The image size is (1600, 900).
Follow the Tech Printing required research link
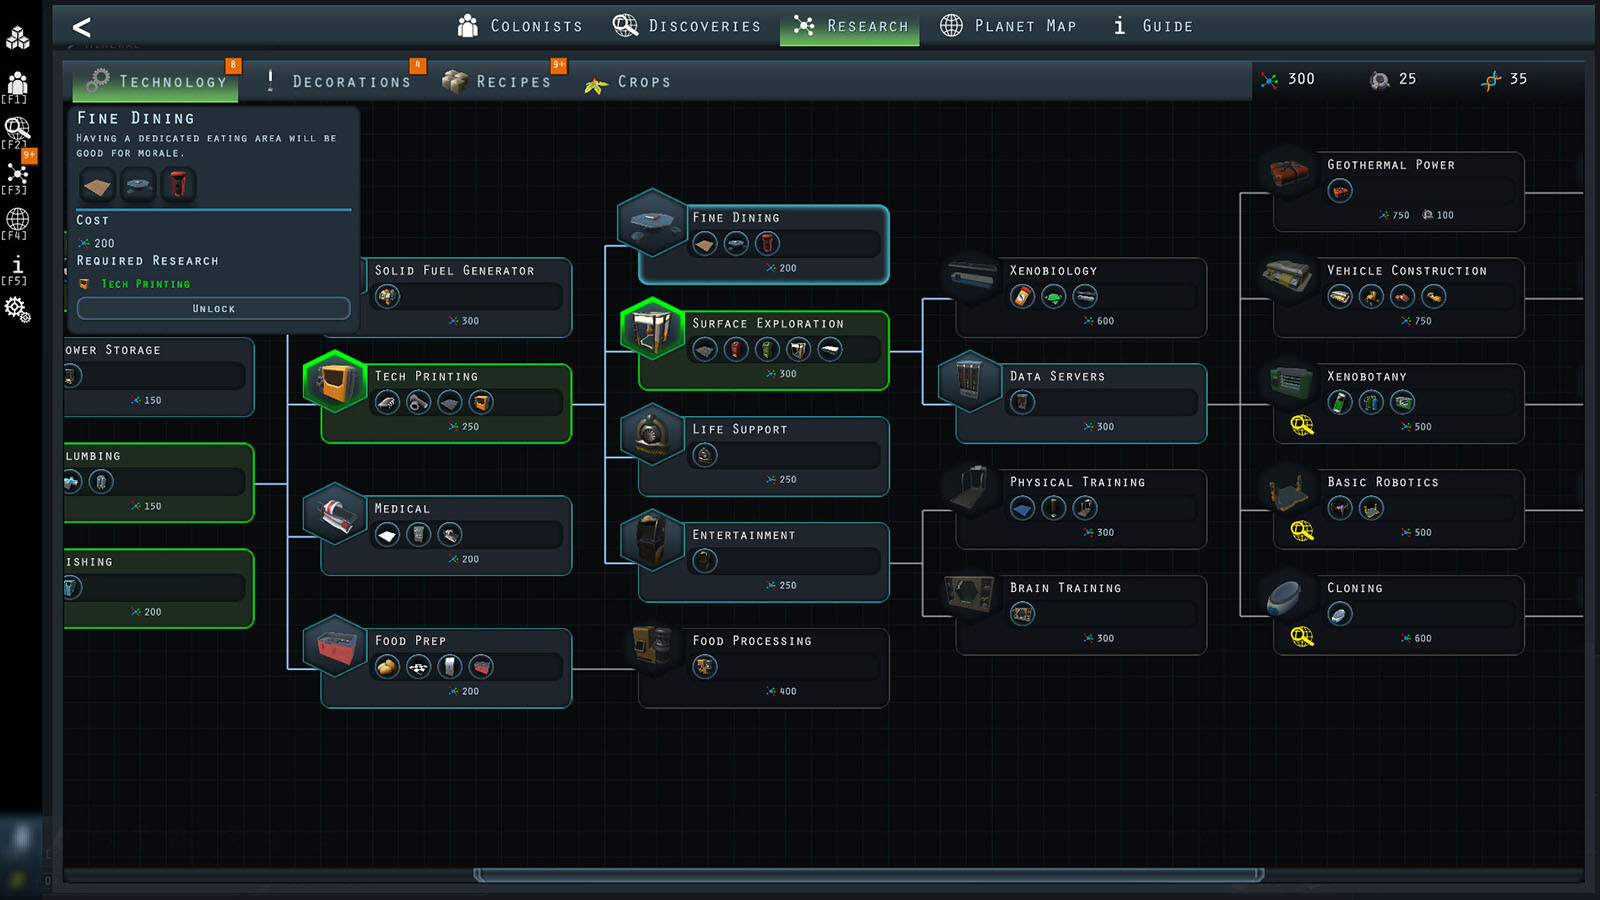(x=145, y=284)
